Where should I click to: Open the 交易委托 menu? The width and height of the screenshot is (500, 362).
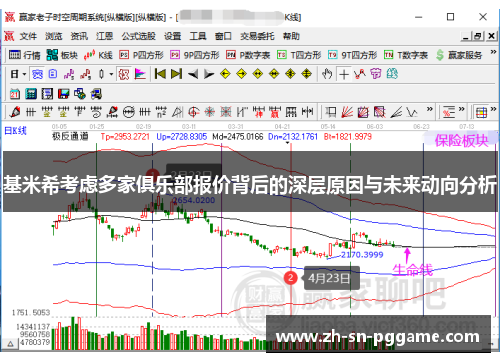pos(257,36)
